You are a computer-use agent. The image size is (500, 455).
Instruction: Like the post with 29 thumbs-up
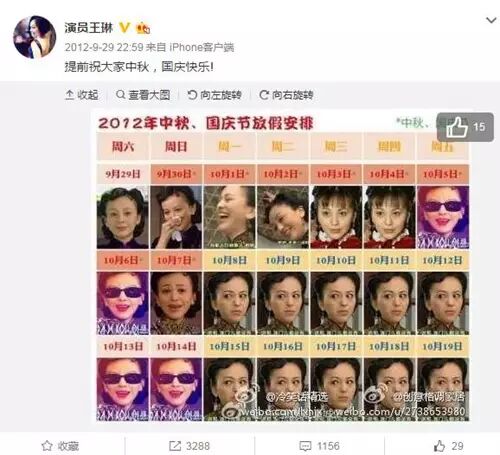(x=449, y=446)
